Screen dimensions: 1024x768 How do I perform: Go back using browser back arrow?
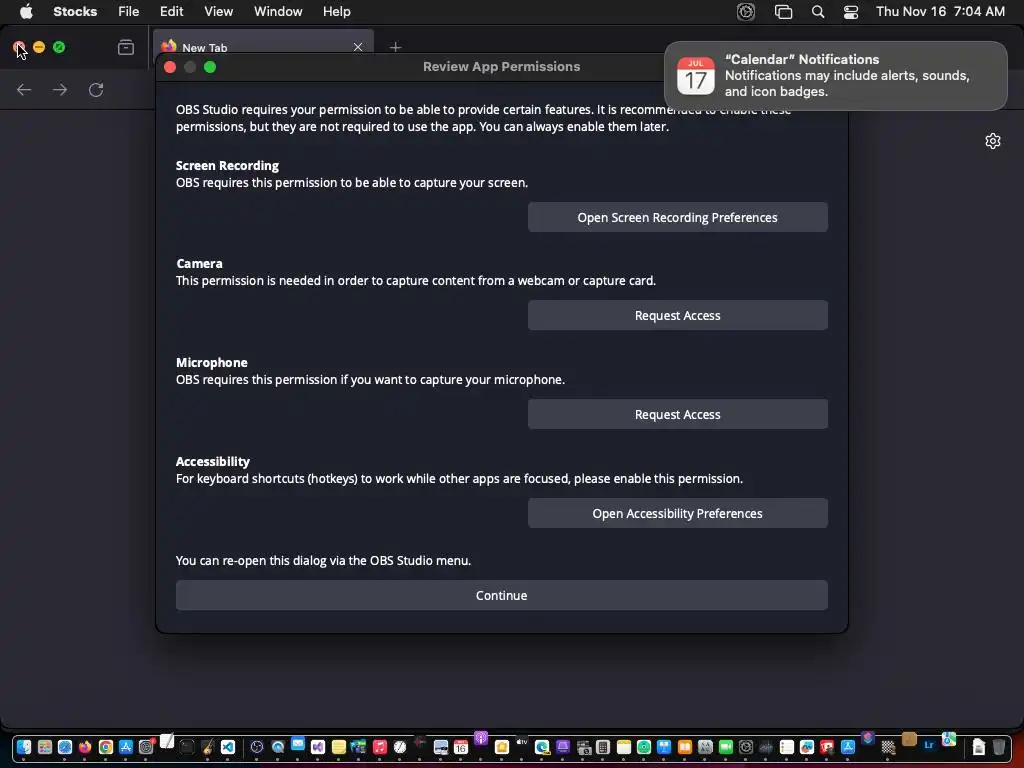24,89
